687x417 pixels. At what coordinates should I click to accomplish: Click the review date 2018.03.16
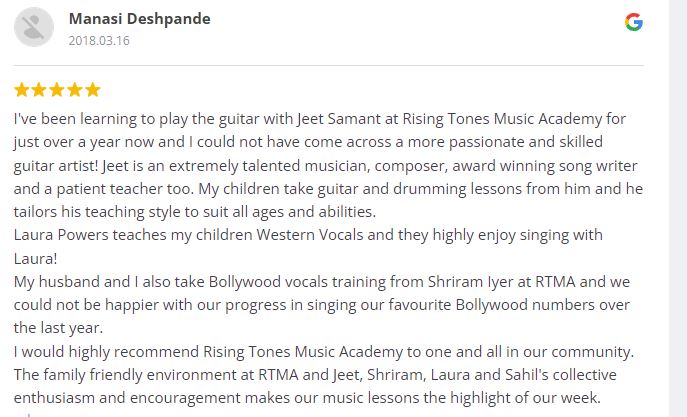[x=99, y=41]
